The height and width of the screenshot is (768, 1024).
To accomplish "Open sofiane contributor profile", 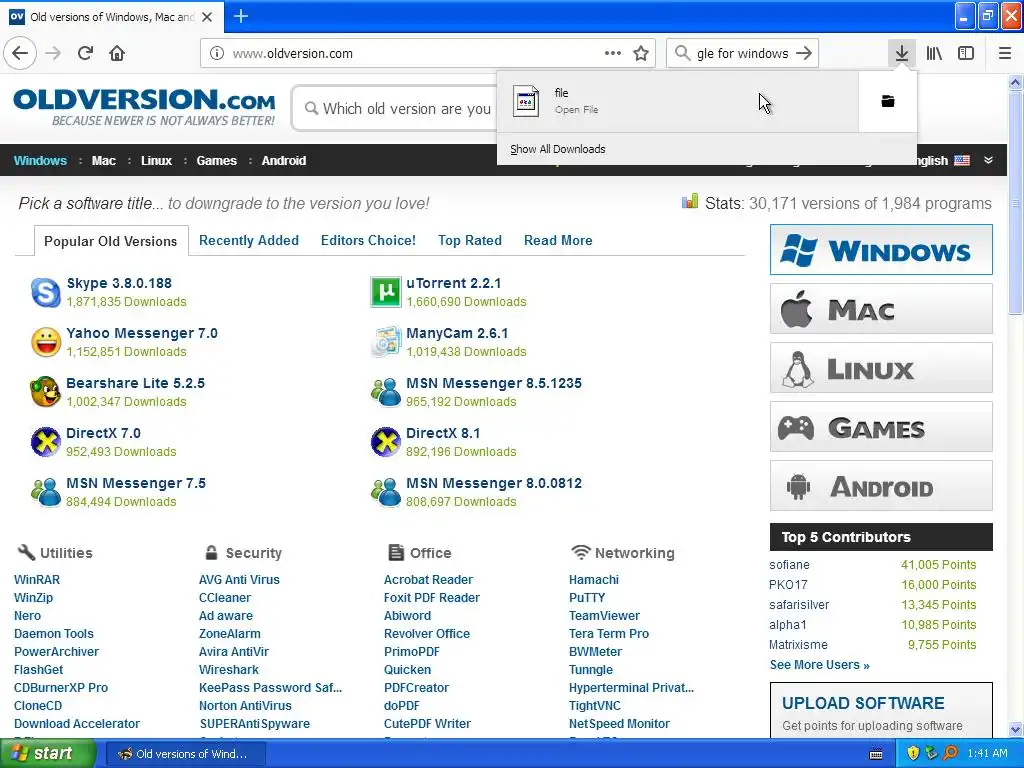I will pos(790,565).
